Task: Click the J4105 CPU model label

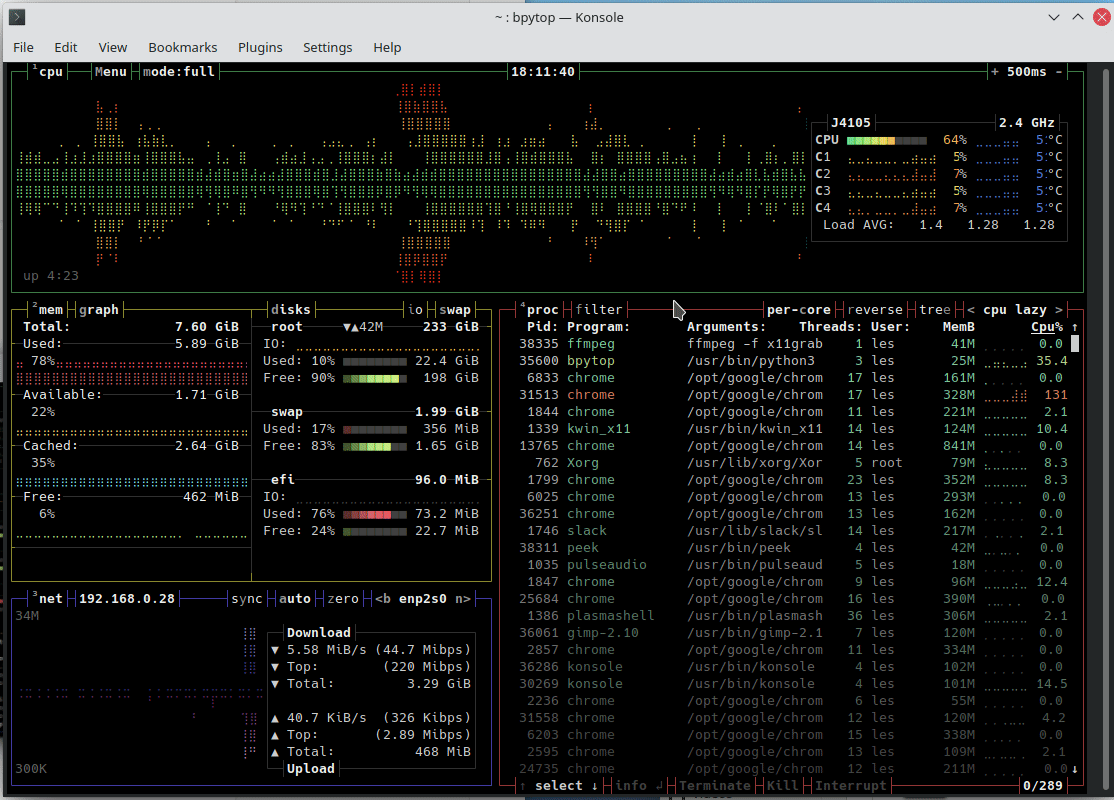Action: (x=850, y=123)
